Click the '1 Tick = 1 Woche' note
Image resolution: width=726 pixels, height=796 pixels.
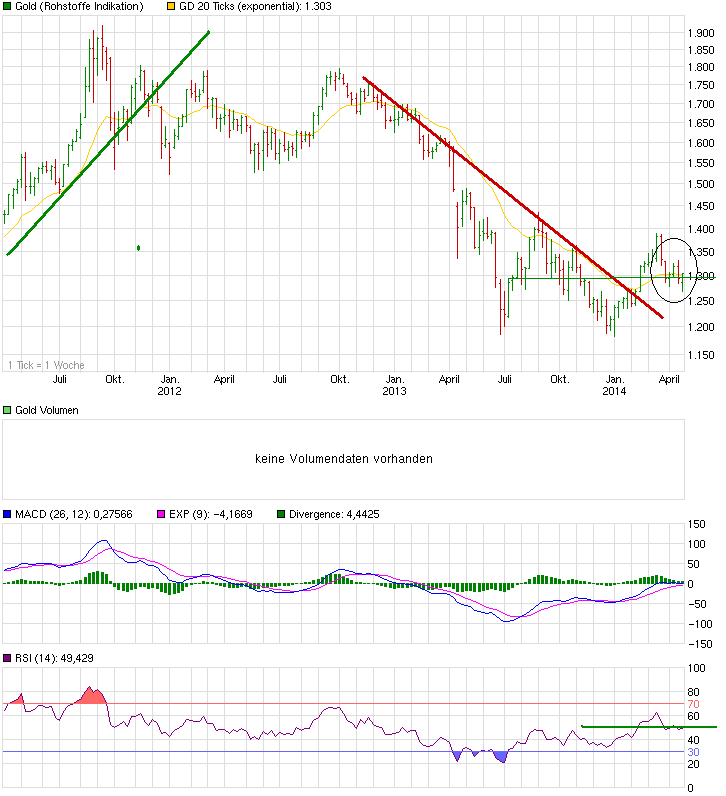[46, 365]
